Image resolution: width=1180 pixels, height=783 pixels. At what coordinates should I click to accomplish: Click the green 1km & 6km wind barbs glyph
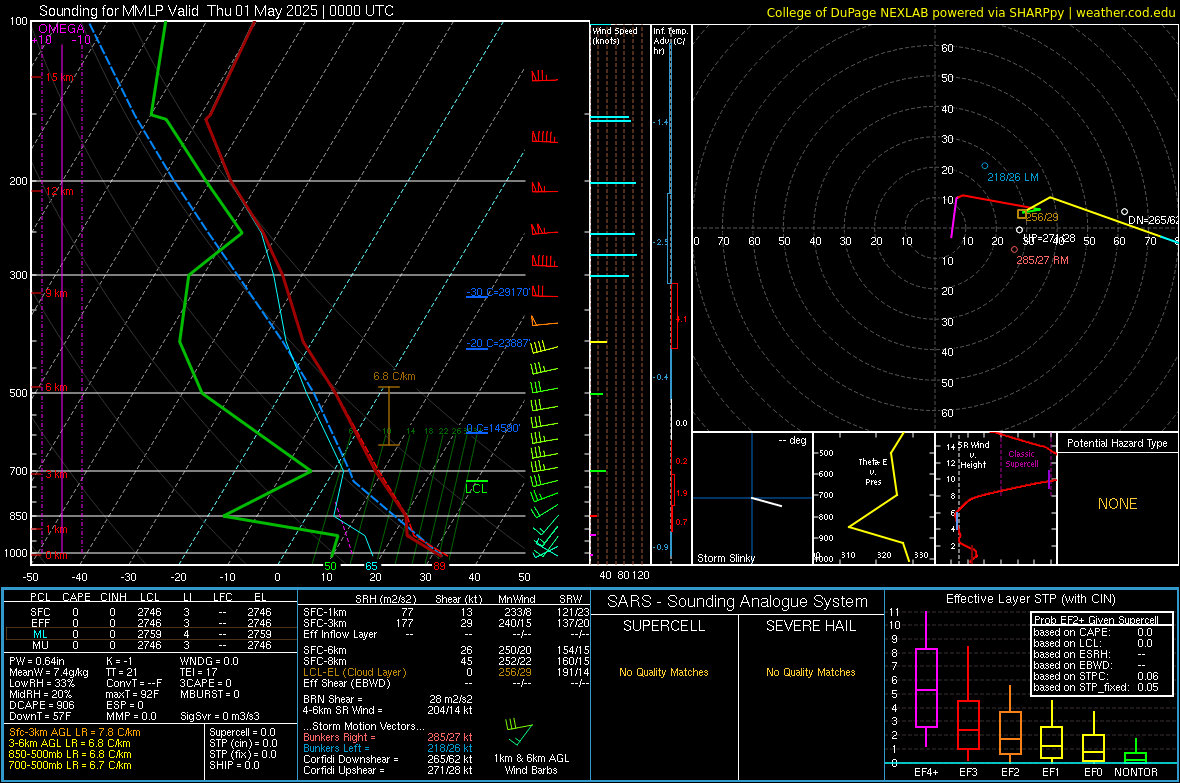pyautogui.click(x=519, y=731)
